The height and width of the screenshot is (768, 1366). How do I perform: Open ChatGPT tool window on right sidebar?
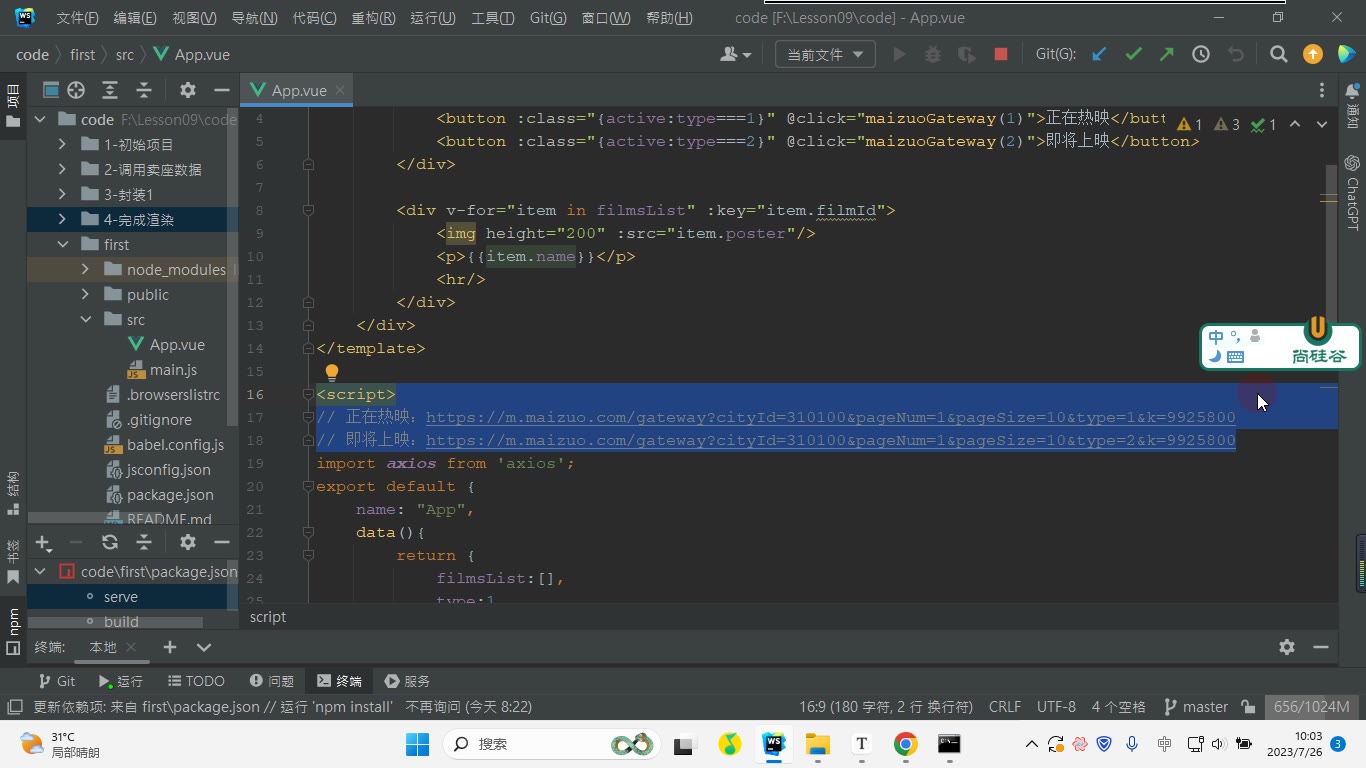[x=1352, y=191]
